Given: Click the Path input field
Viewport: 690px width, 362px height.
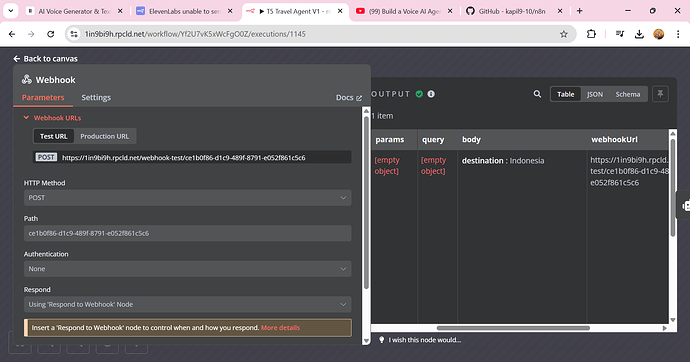Looking at the screenshot, I should [x=187, y=233].
